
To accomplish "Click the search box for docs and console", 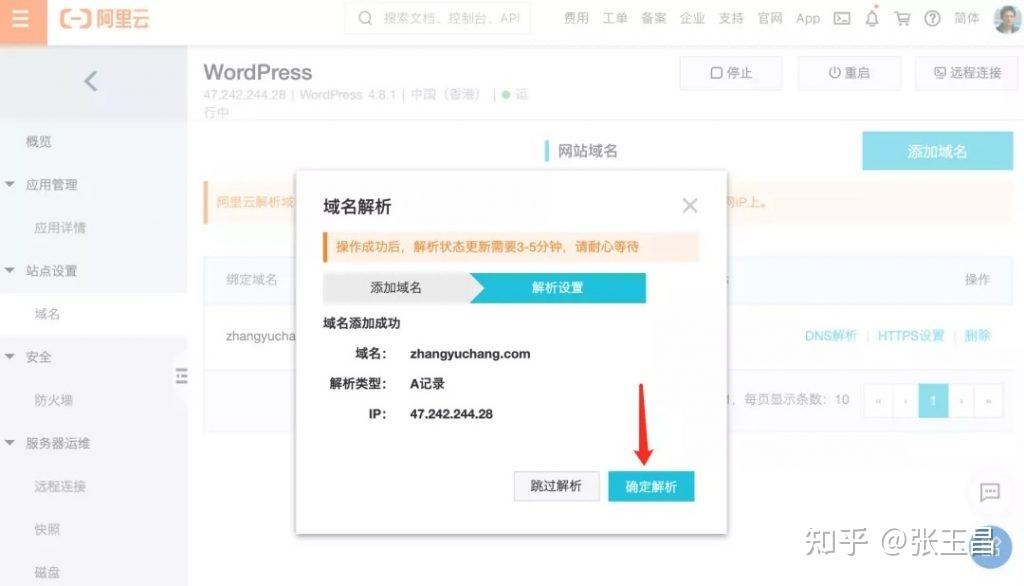I will pyautogui.click(x=438, y=18).
